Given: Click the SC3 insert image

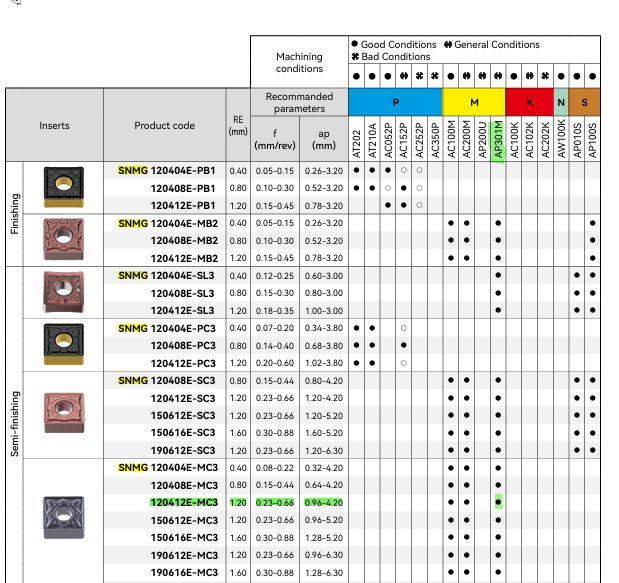Looking at the screenshot, I should (x=64, y=412).
